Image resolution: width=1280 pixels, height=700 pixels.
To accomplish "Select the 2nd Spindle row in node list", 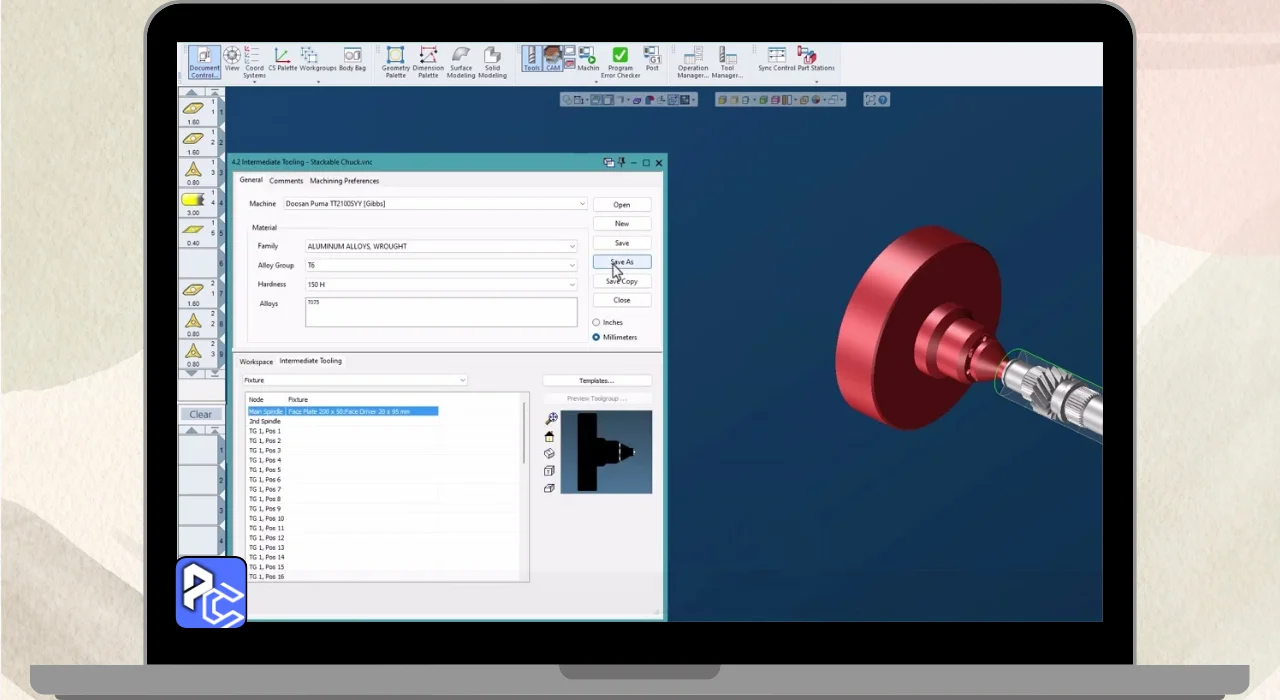I will click(x=265, y=421).
